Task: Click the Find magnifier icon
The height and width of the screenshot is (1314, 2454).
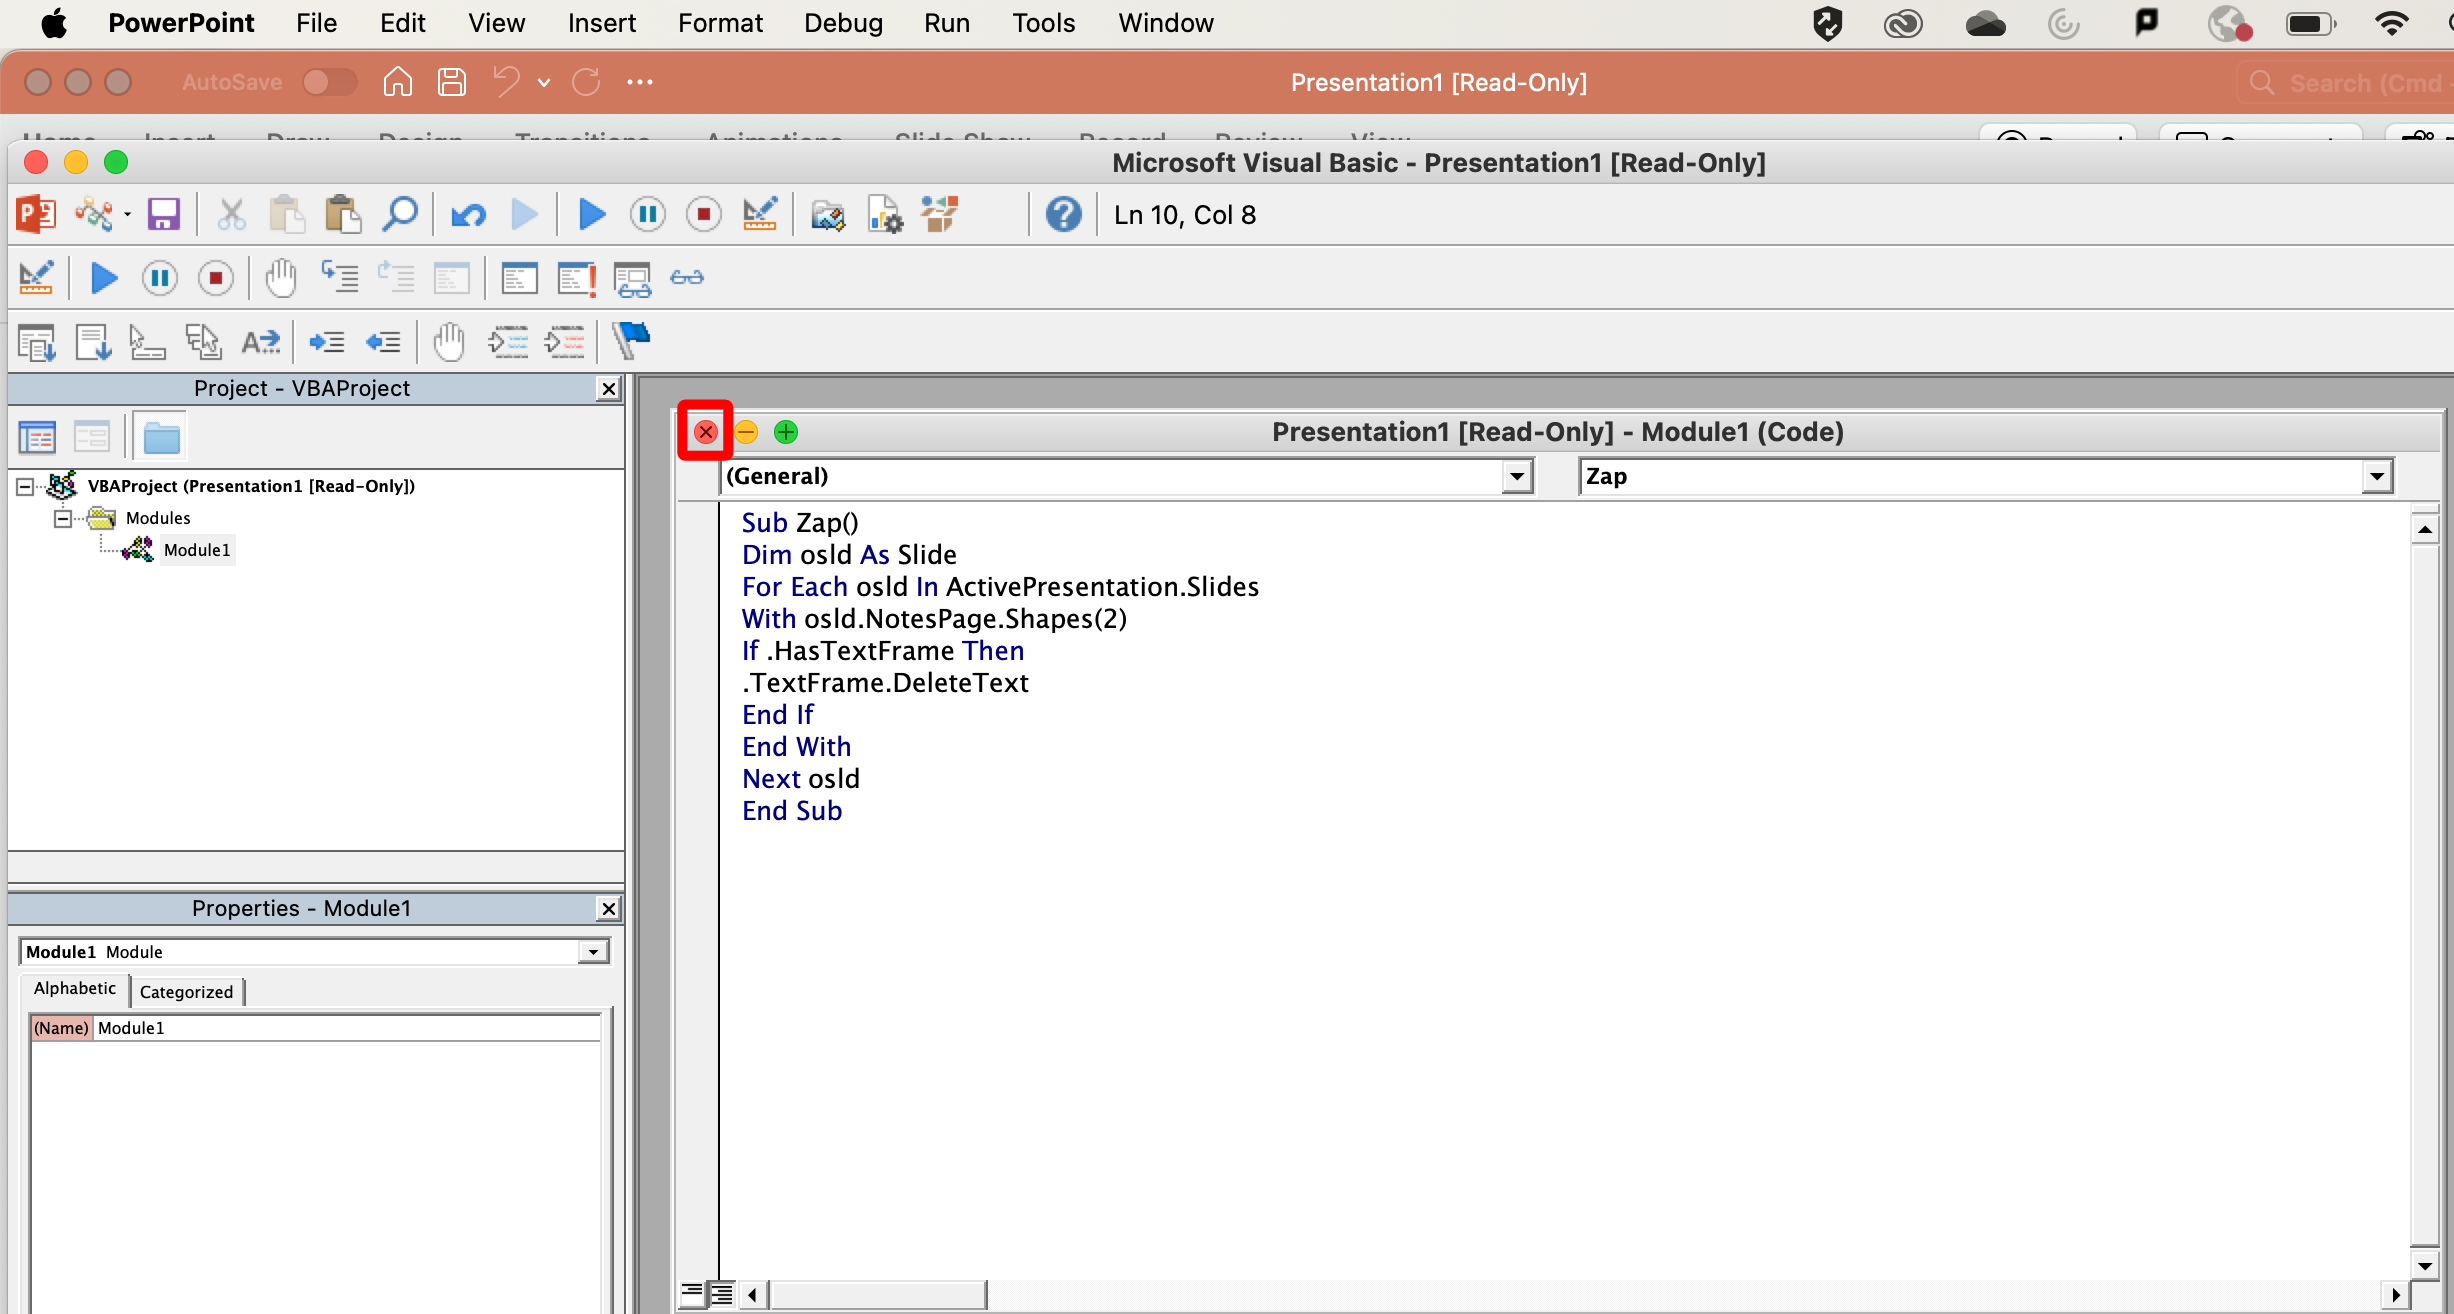Action: tap(400, 214)
